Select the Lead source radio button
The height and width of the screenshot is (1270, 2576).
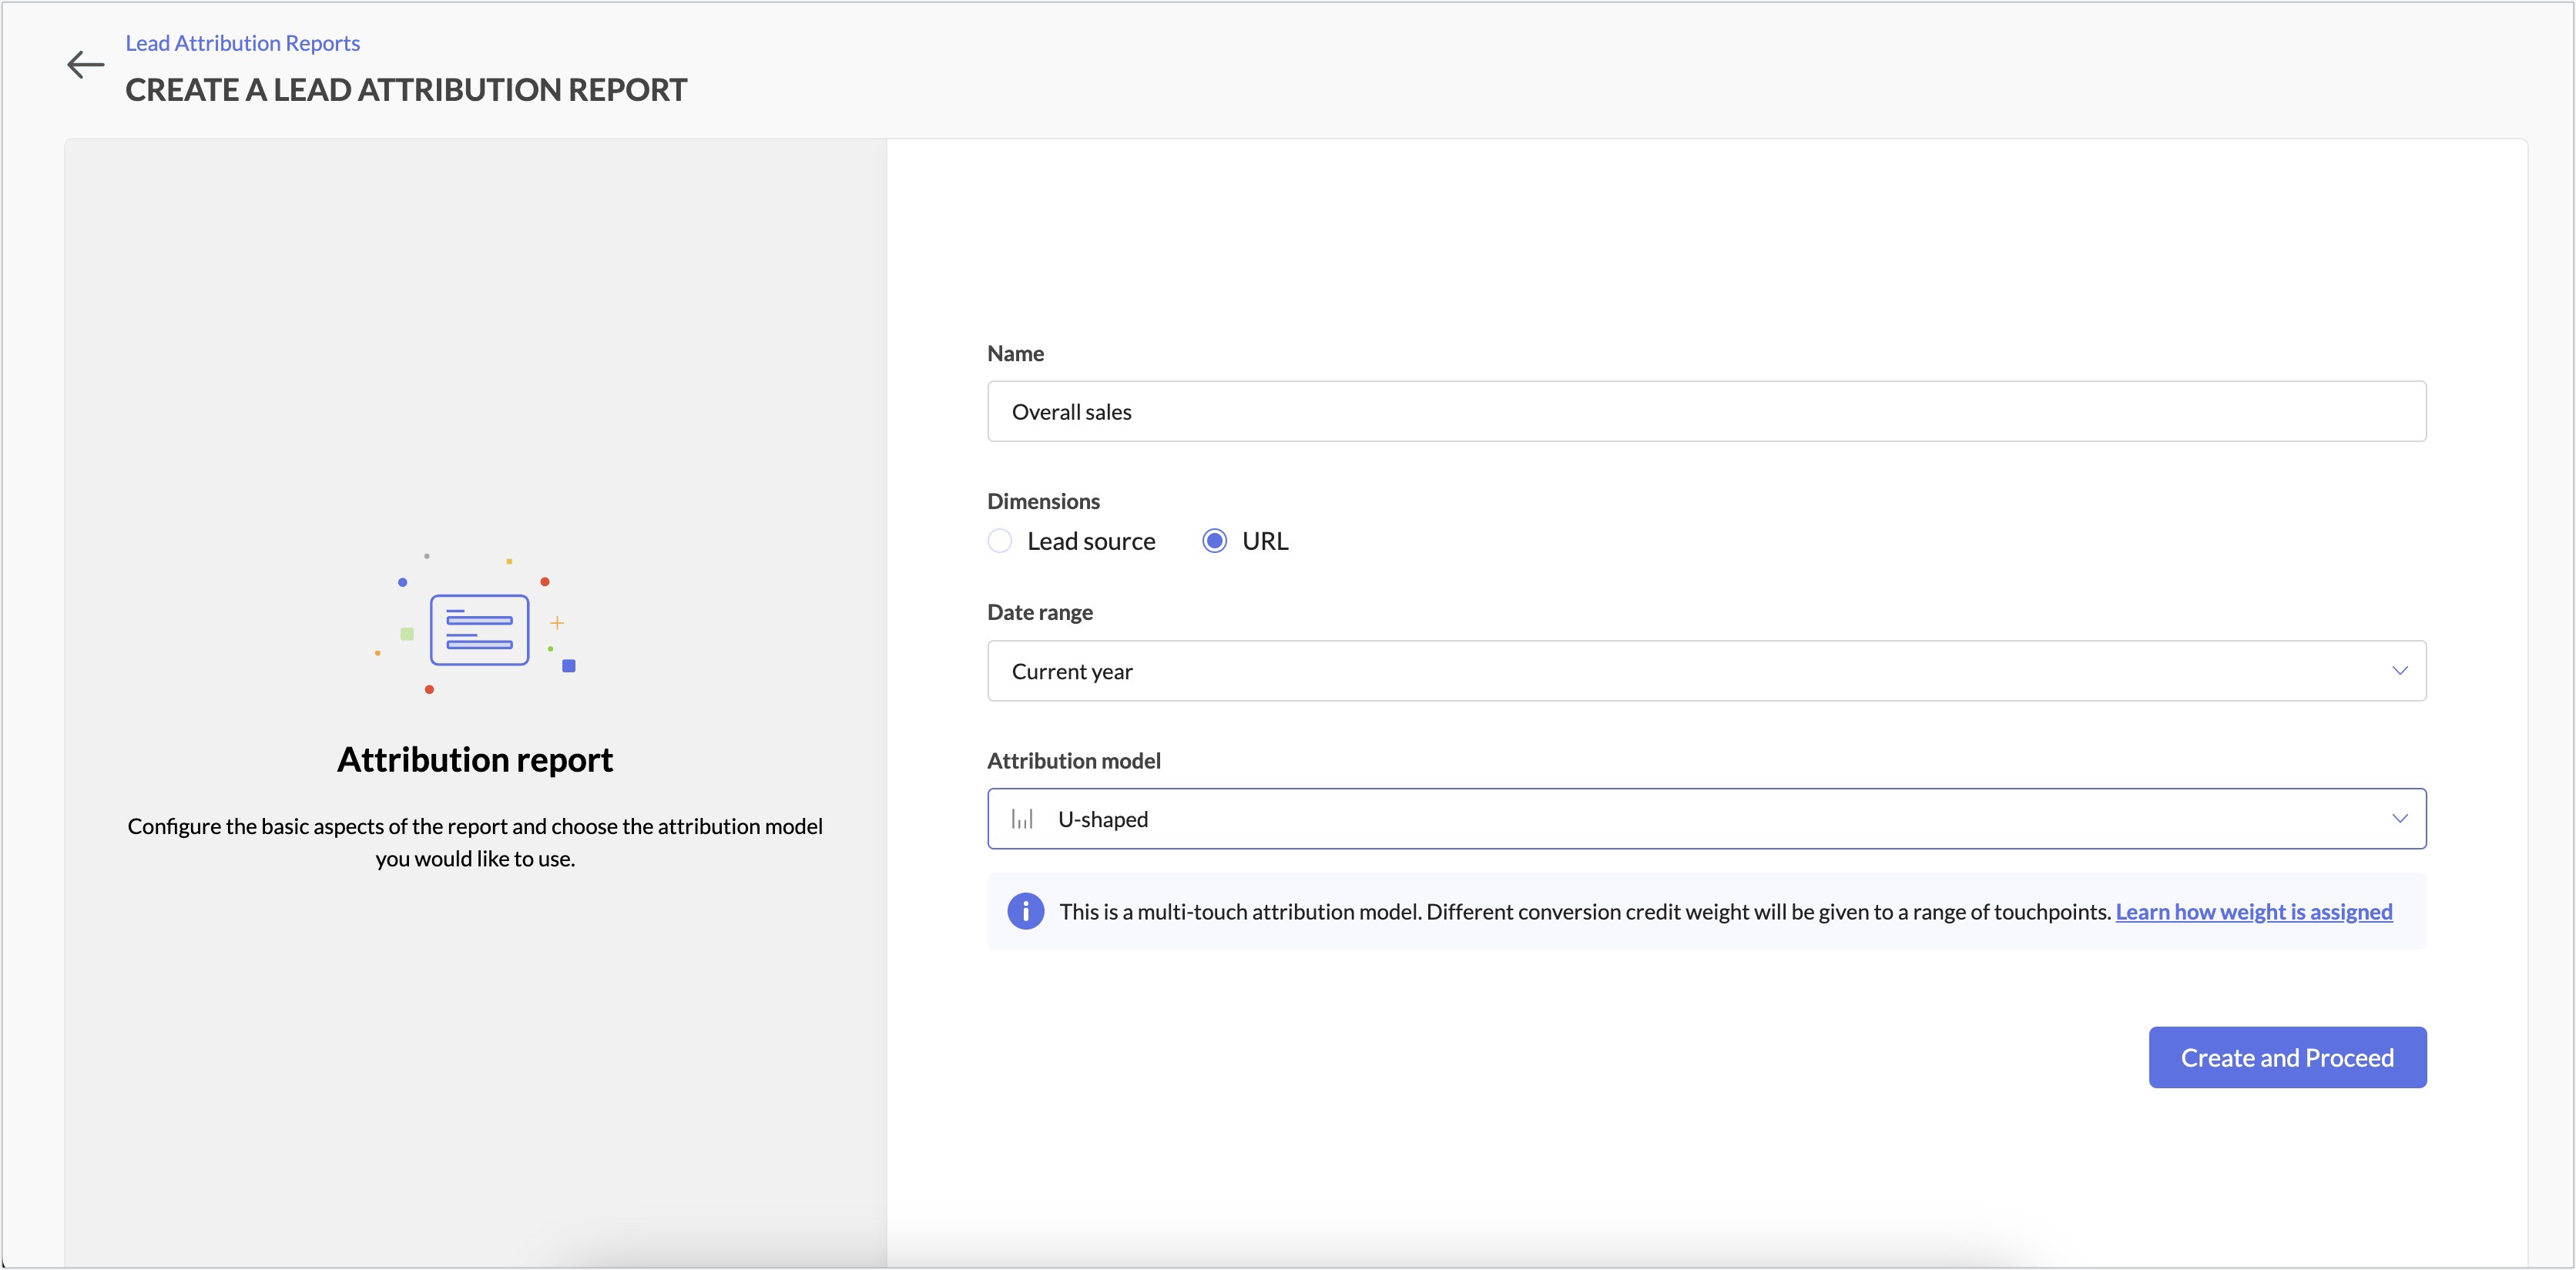tap(999, 541)
